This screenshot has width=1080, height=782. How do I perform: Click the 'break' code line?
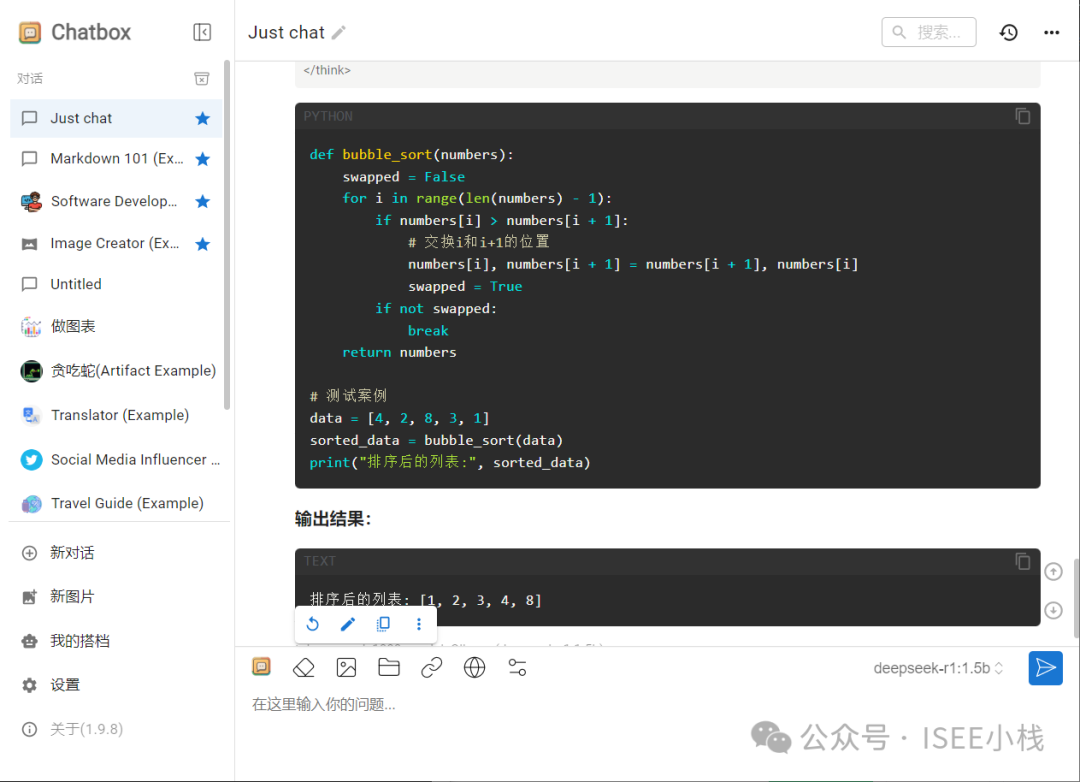(x=428, y=331)
